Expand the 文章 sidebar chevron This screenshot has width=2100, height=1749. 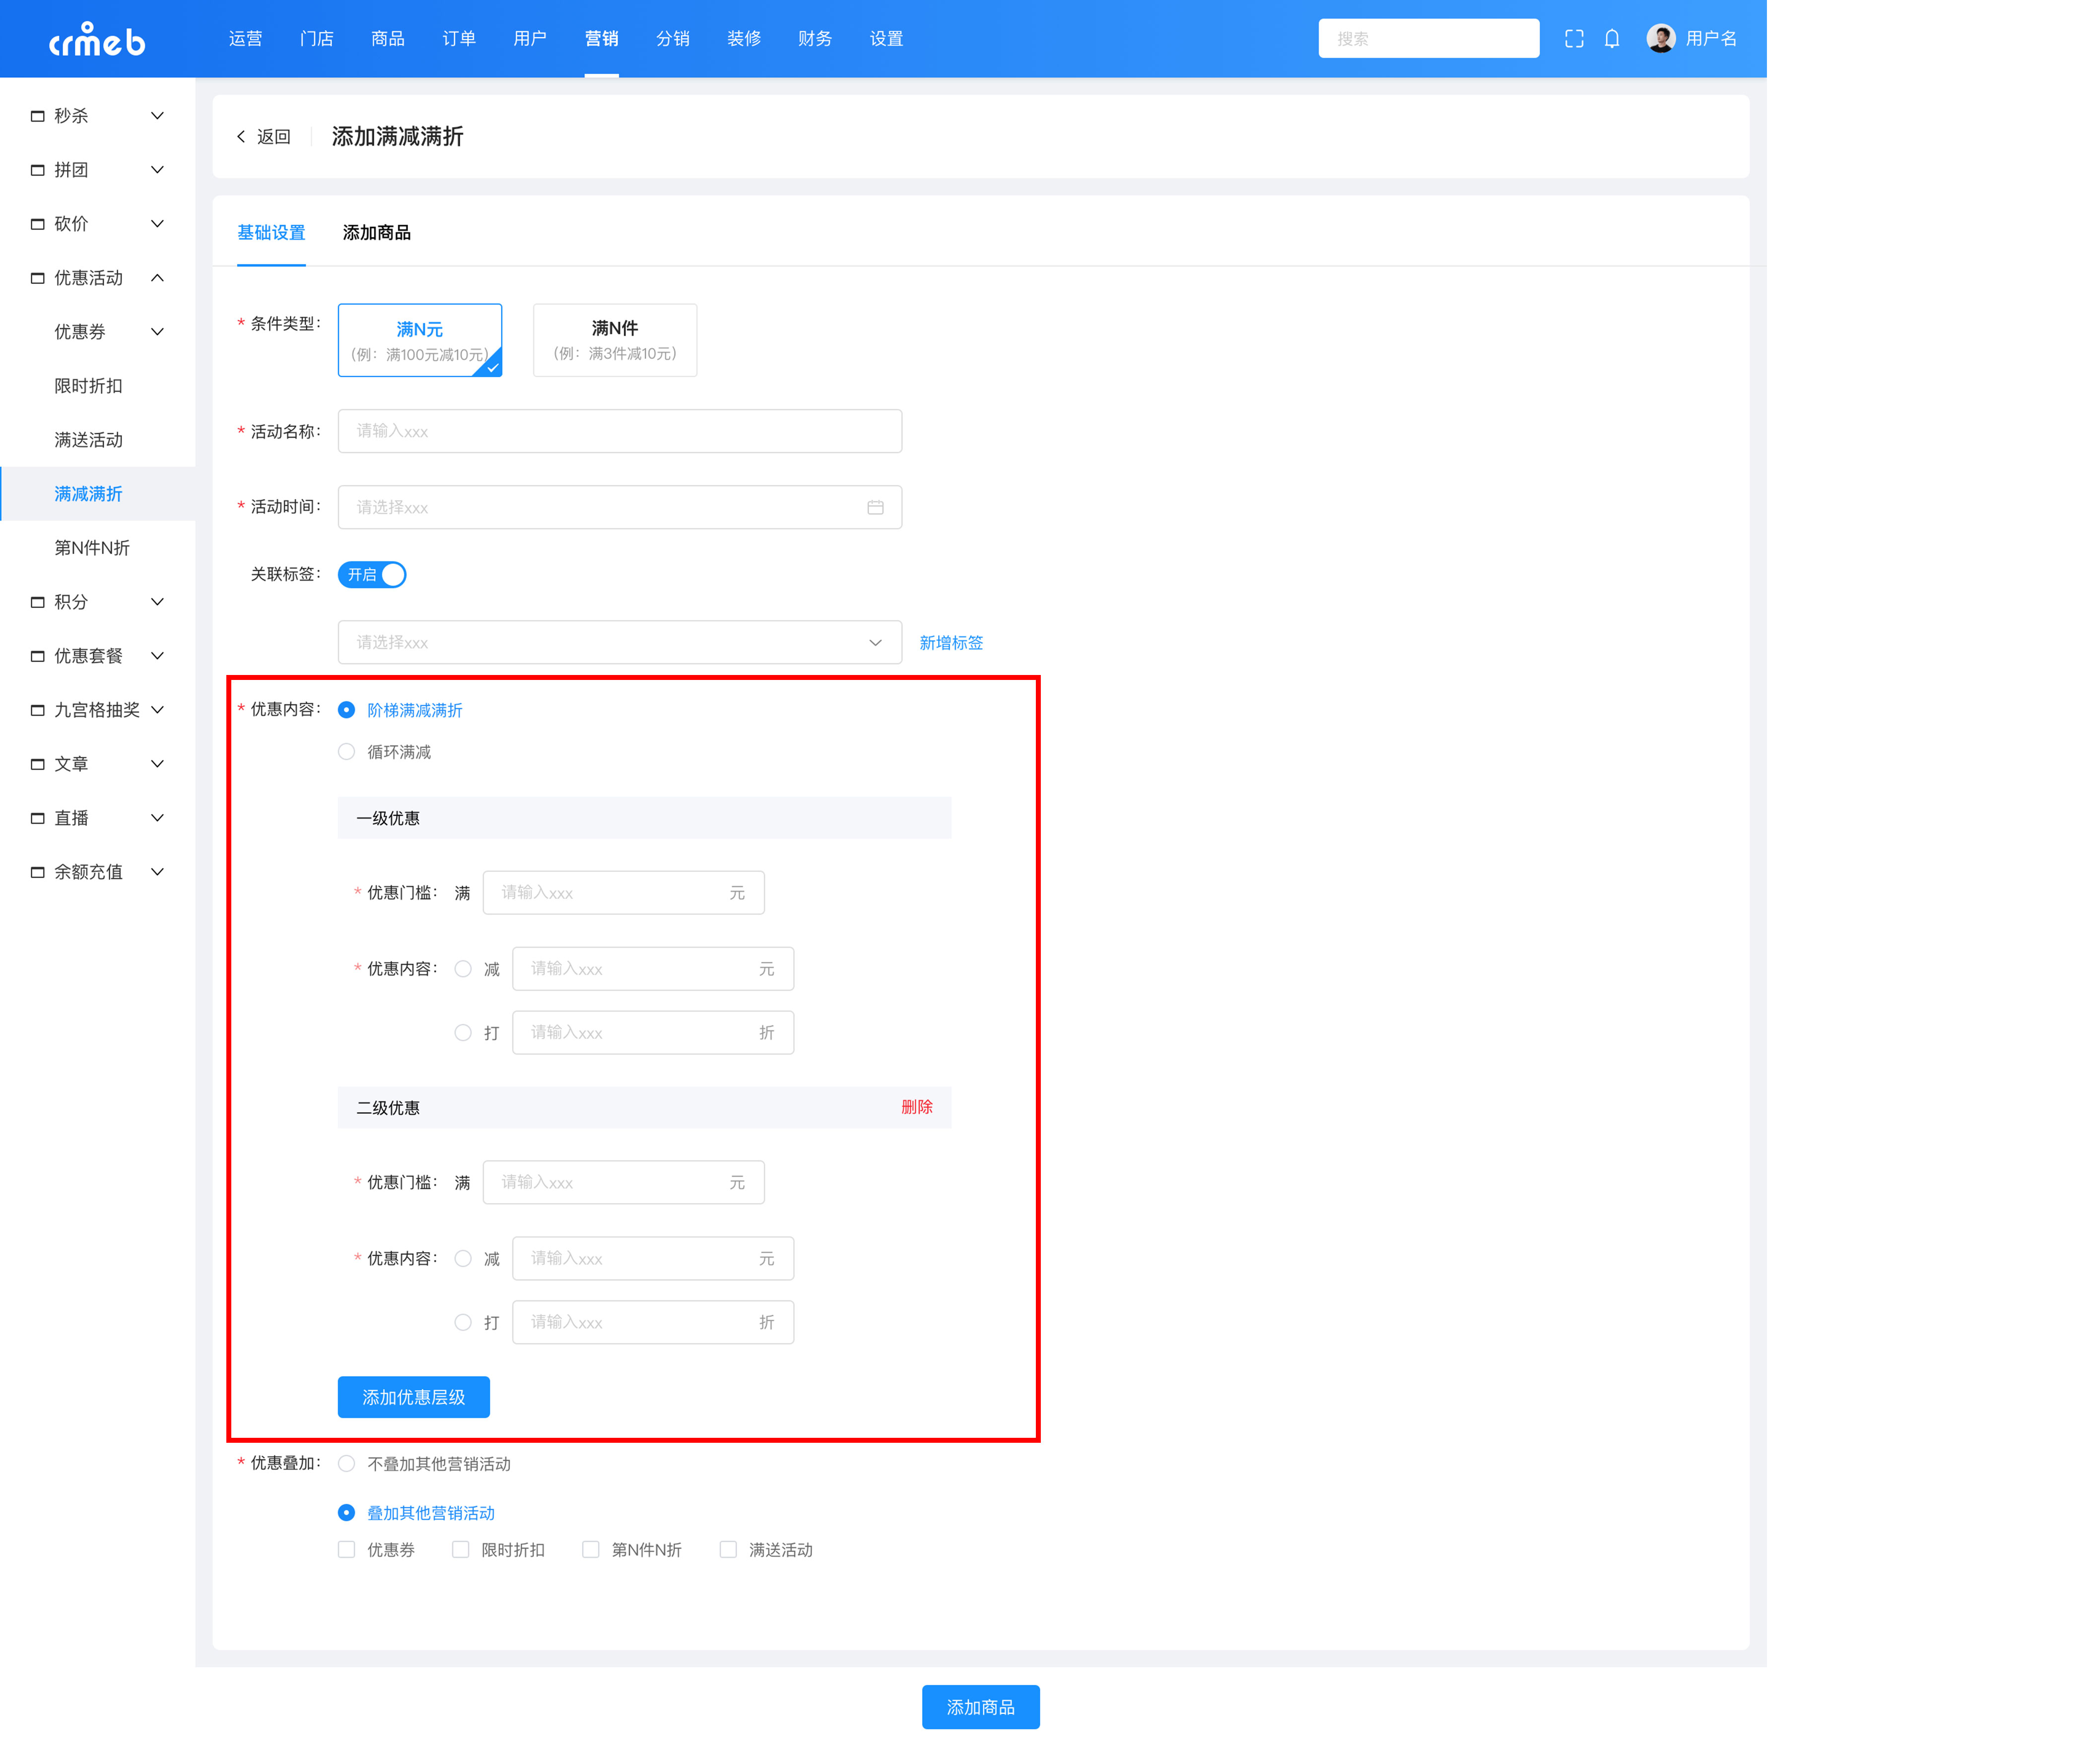157,764
